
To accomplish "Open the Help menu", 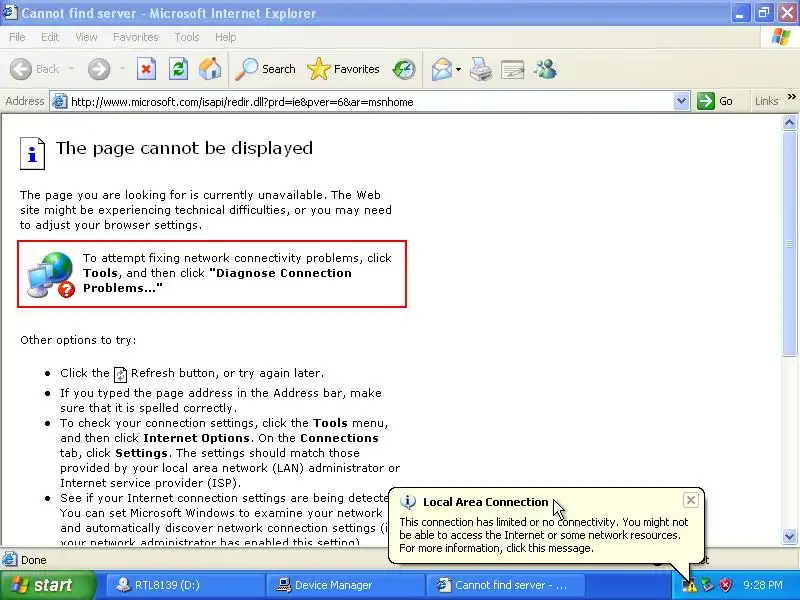I will [x=225, y=37].
